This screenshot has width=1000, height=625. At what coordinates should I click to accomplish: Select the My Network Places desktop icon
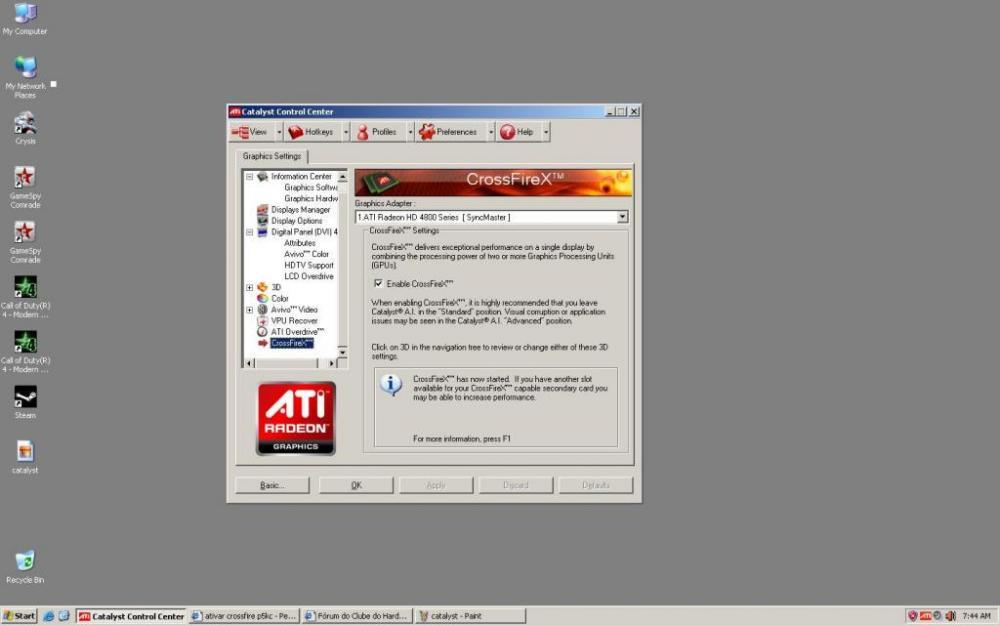[x=25, y=77]
